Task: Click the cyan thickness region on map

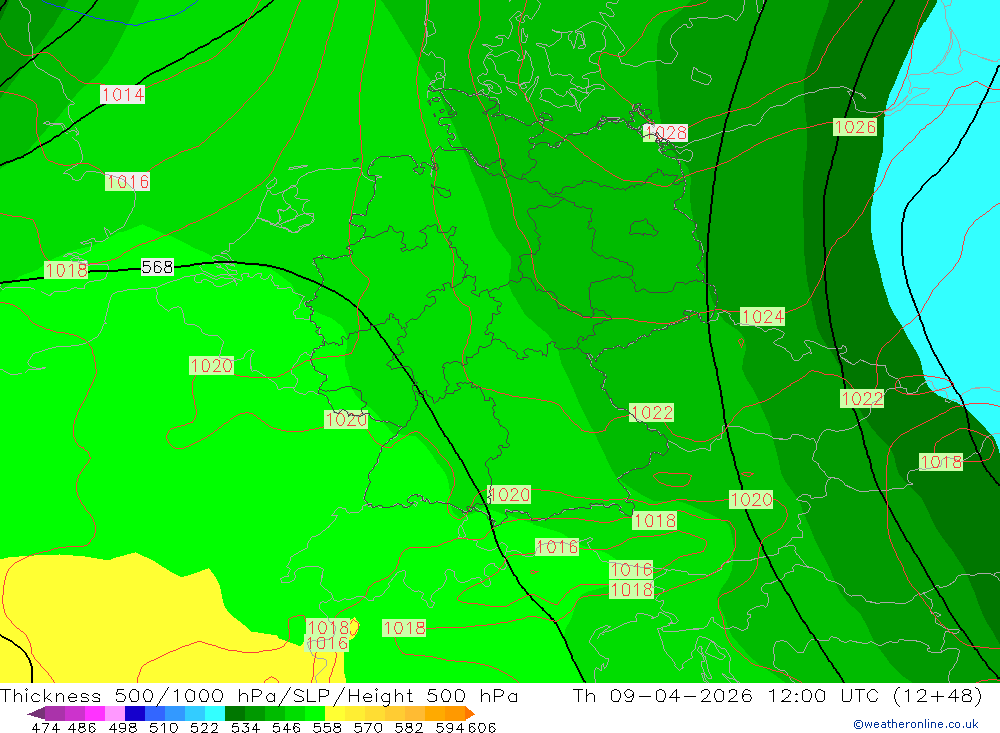Action: 944,191
